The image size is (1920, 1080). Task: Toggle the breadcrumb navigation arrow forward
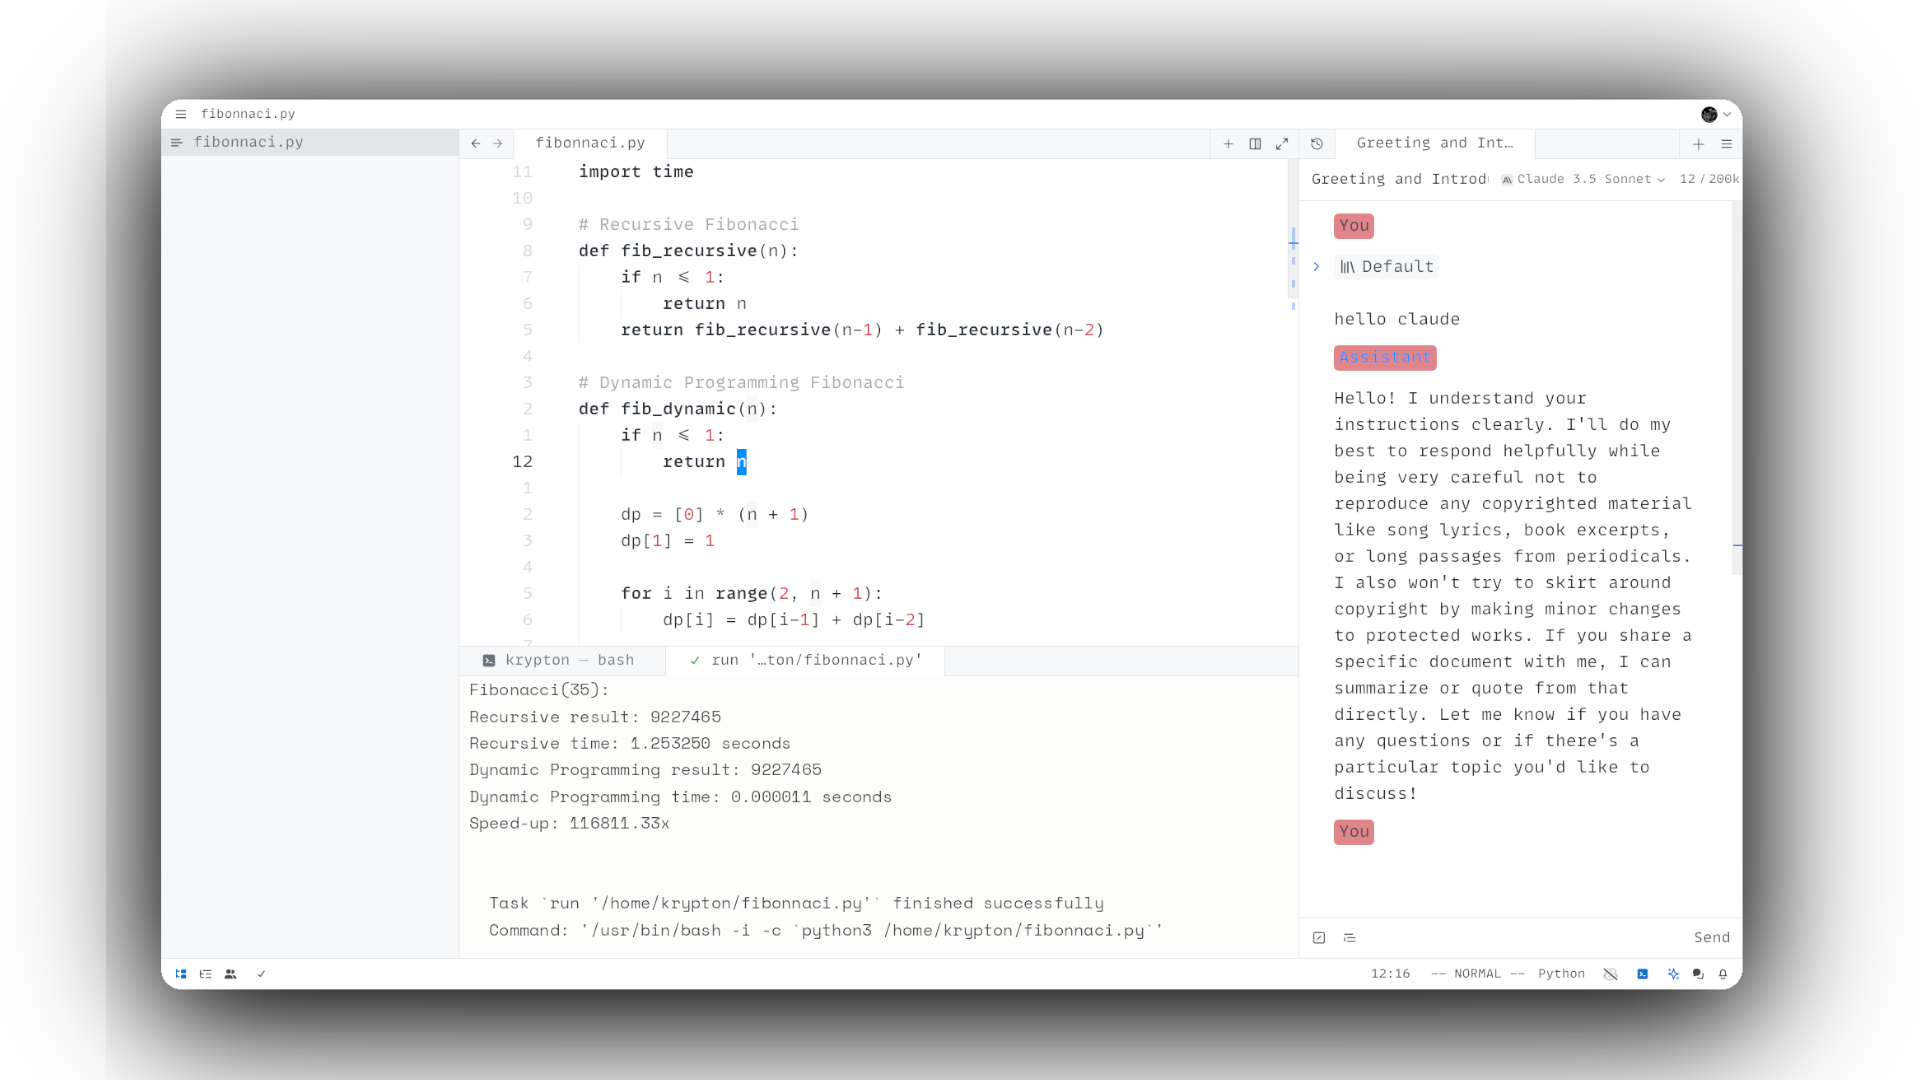[x=497, y=142]
